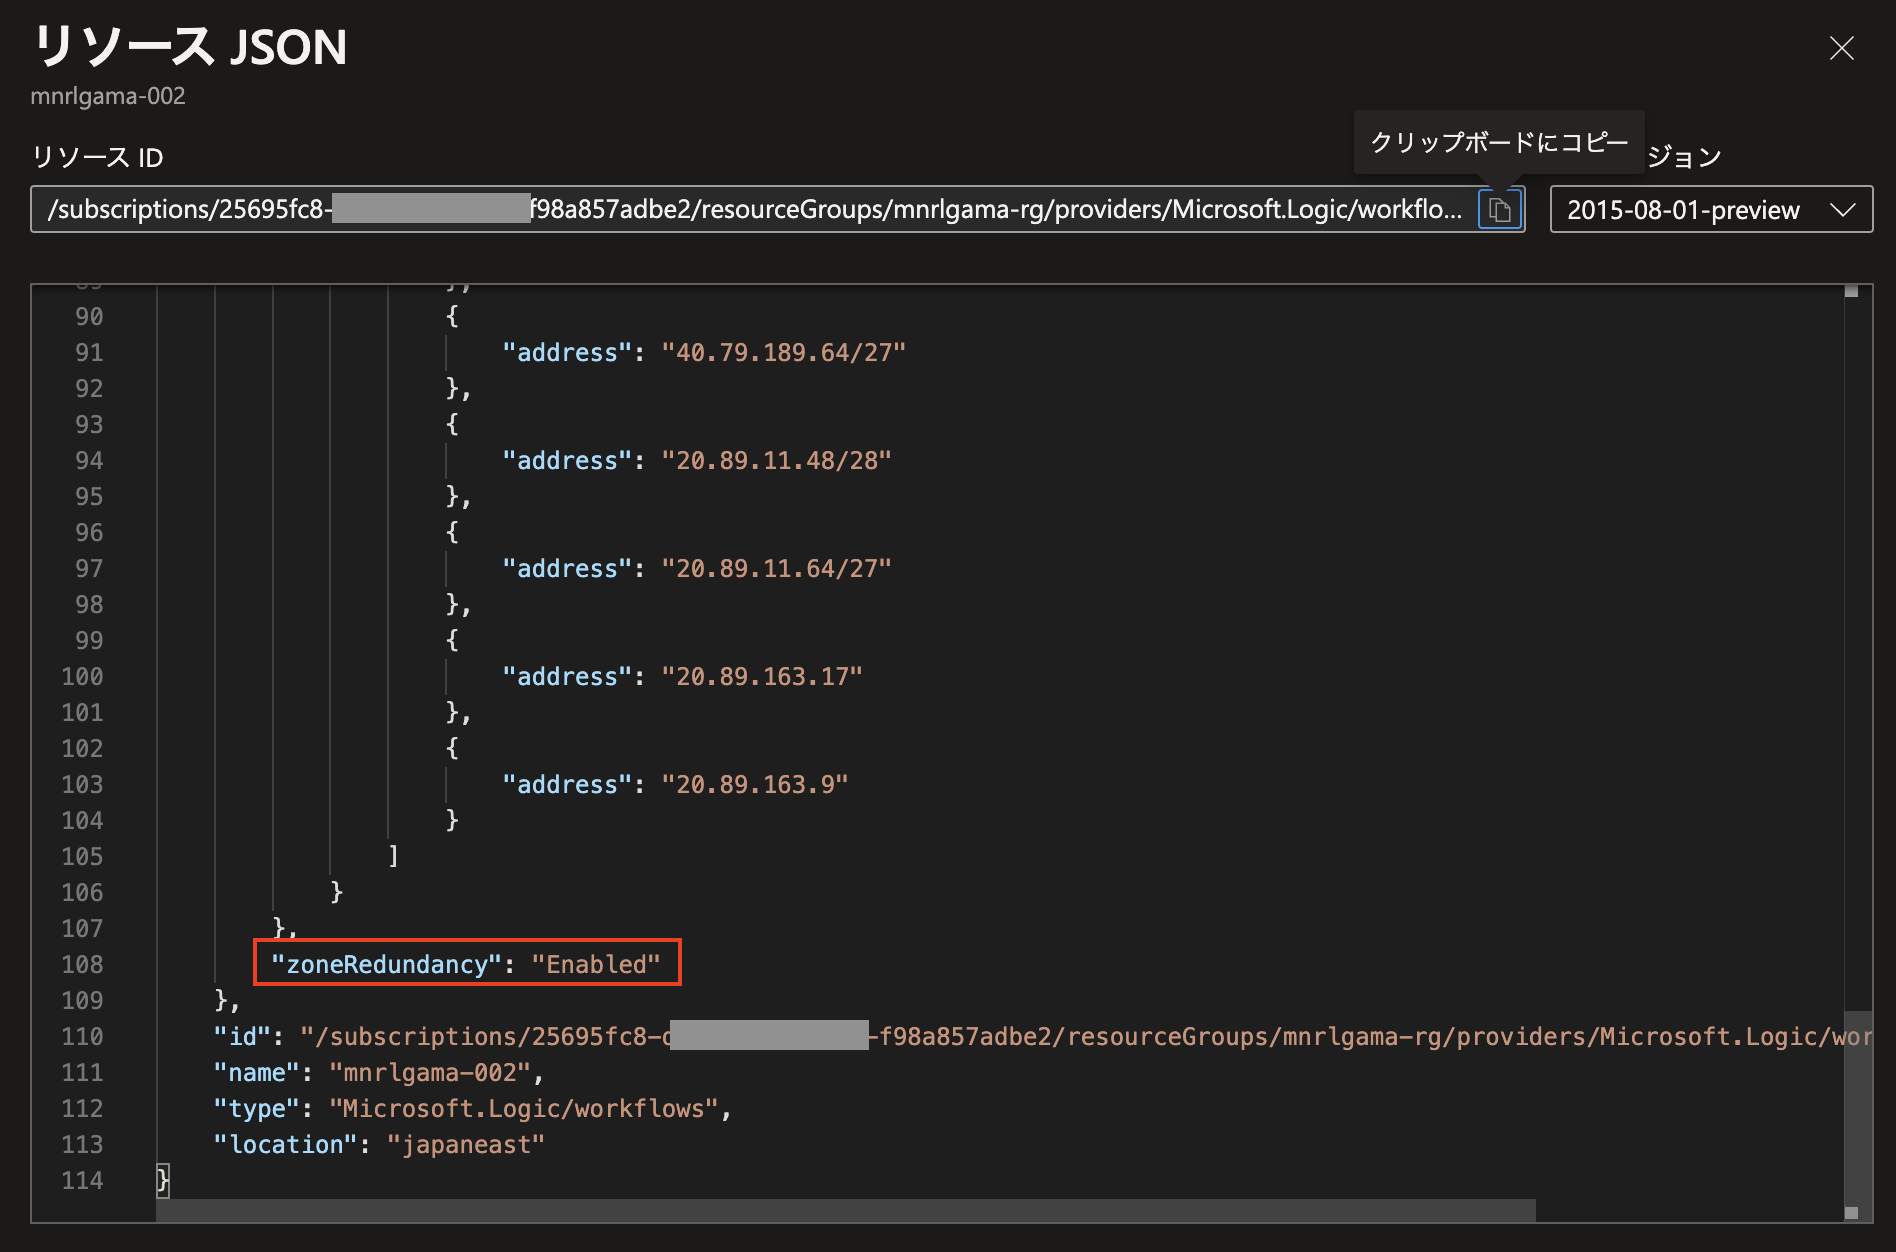The height and width of the screenshot is (1252, 1896).
Task: Copy the resource ID to clipboard
Action: [x=1500, y=209]
